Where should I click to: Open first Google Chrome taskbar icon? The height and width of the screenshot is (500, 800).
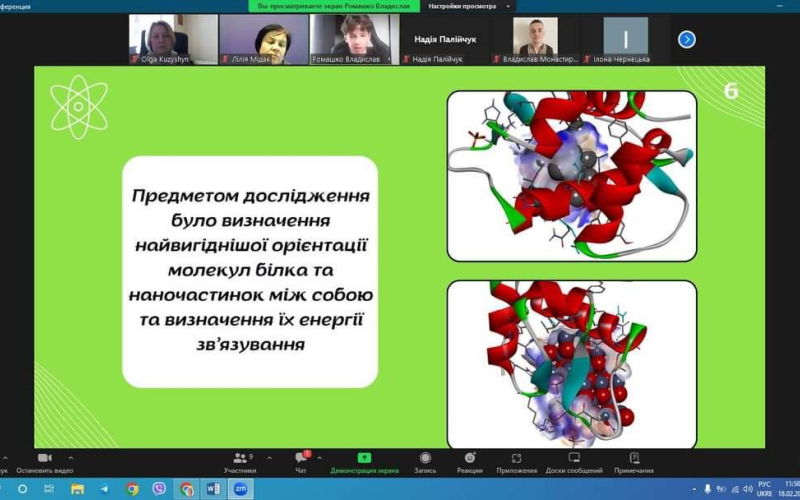pyautogui.click(x=132, y=489)
